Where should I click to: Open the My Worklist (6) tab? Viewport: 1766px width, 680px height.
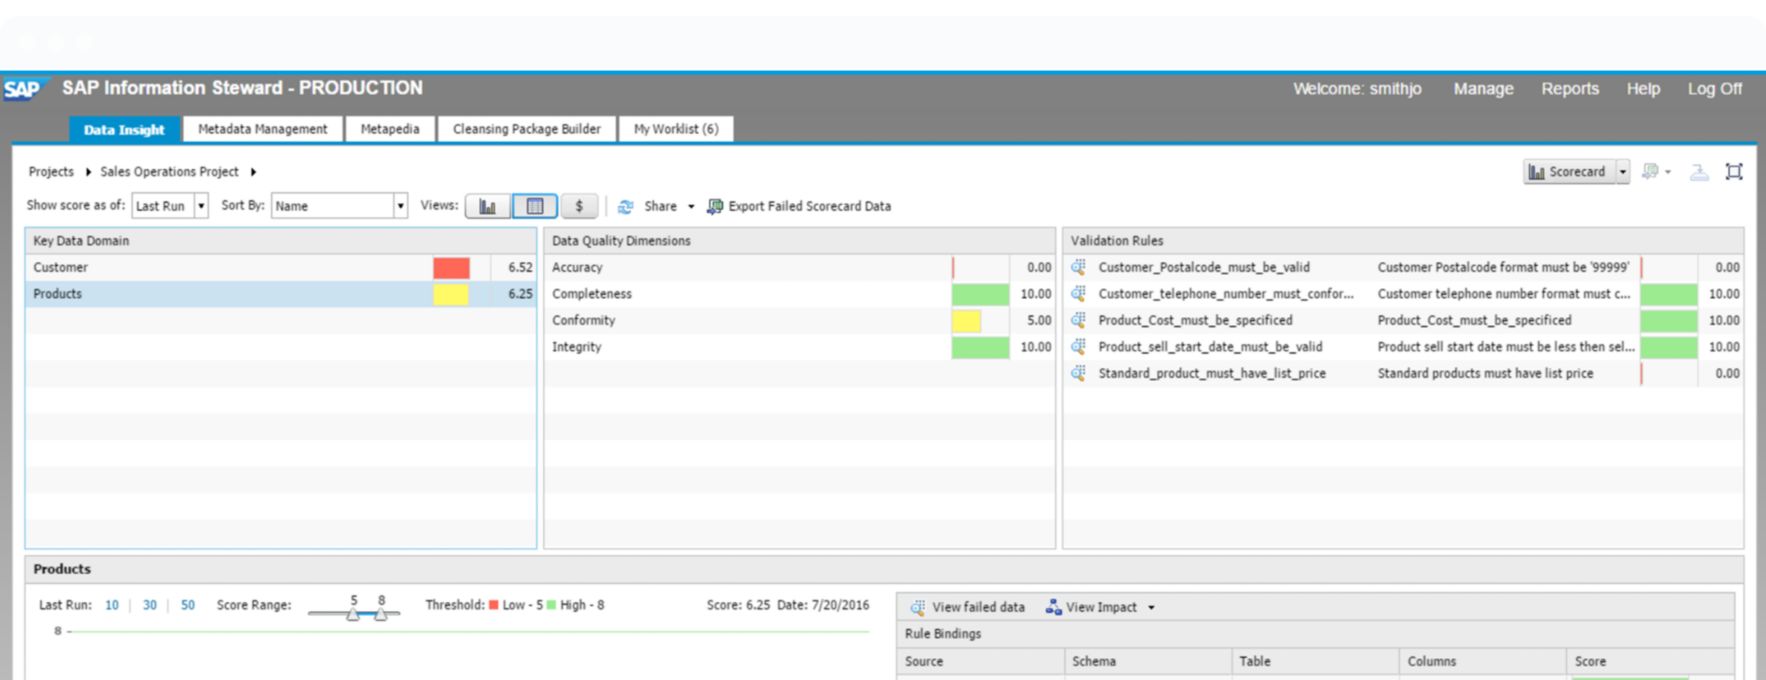coord(676,129)
